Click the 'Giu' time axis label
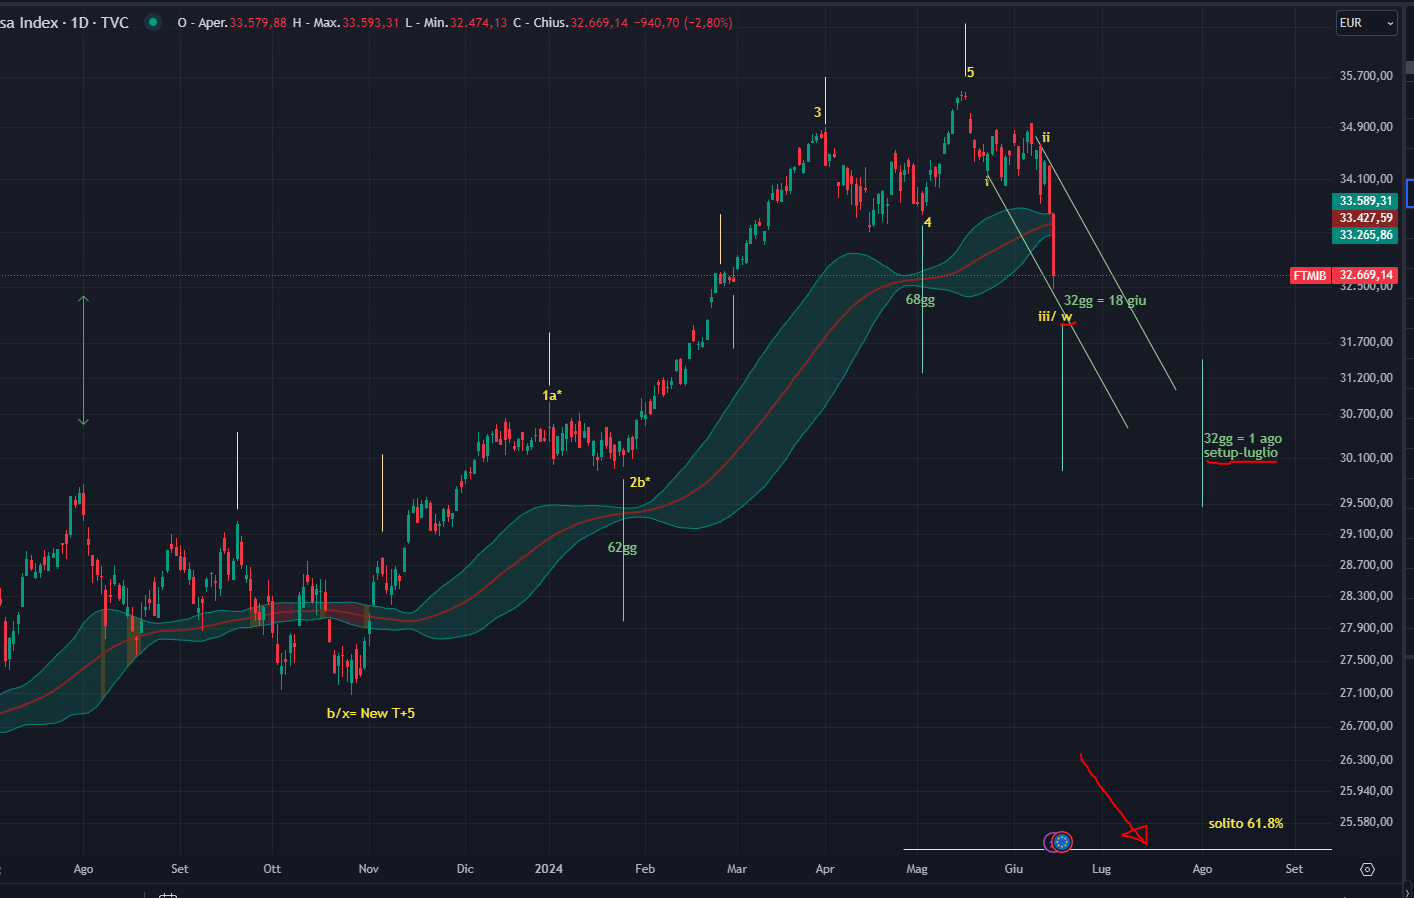The image size is (1414, 898). pos(1014,869)
